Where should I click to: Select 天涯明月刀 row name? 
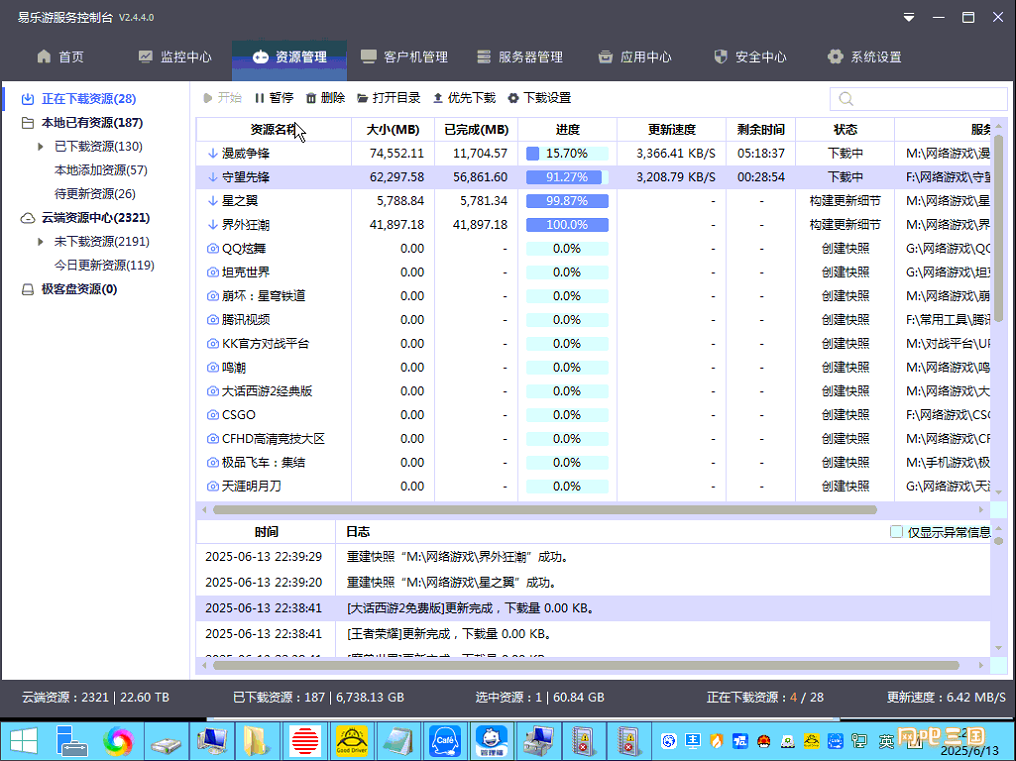(x=251, y=486)
